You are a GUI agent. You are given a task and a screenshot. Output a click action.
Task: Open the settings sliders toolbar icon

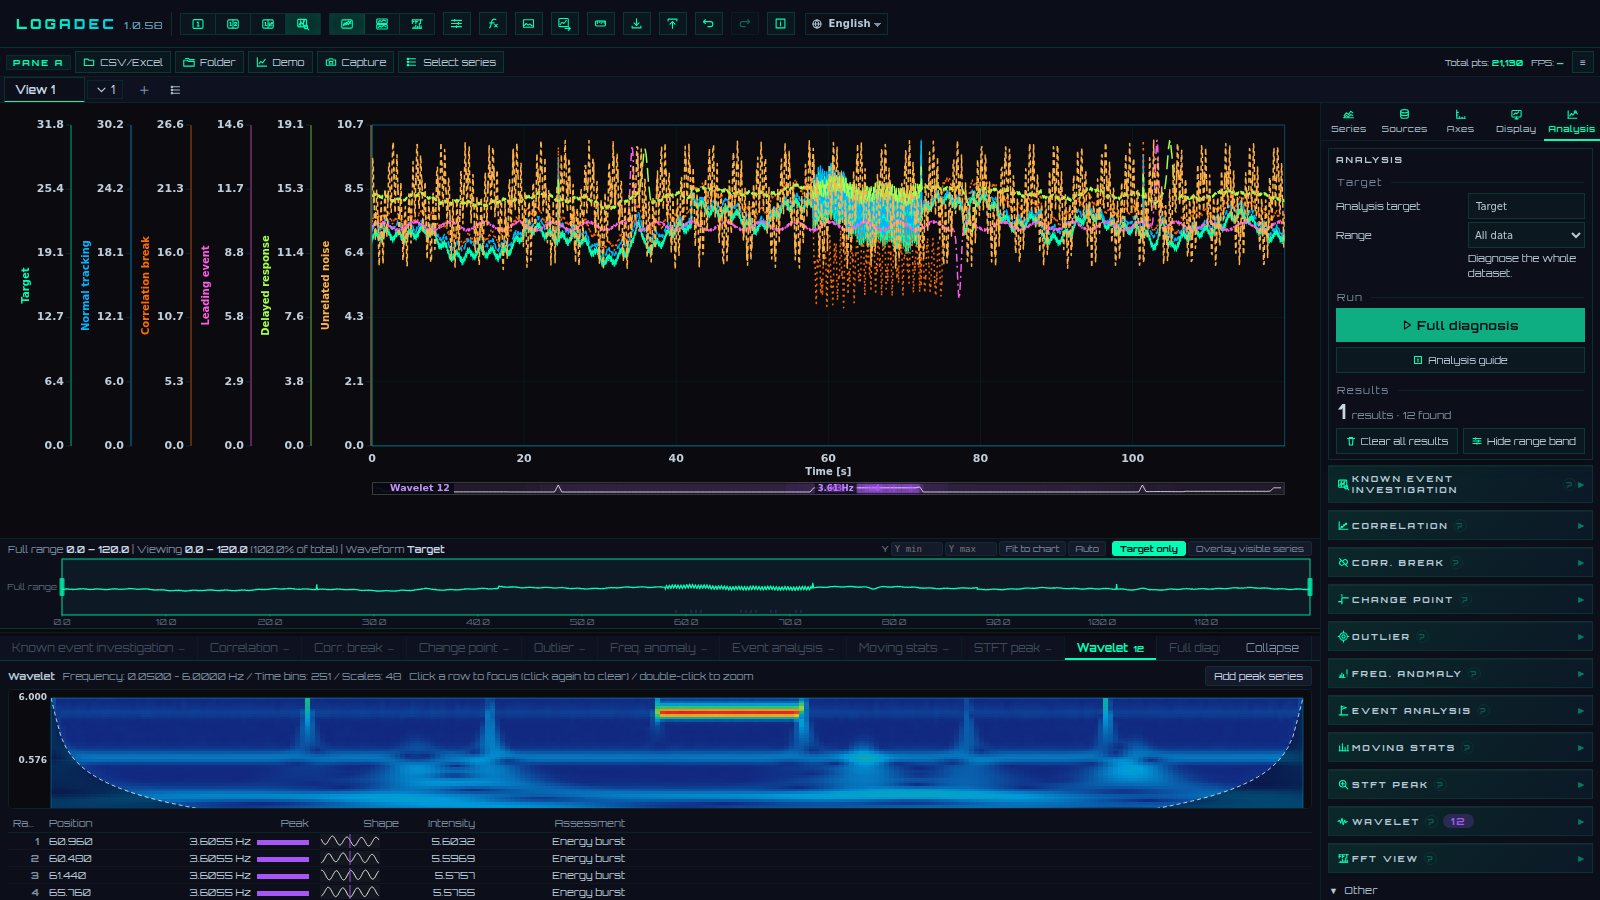pos(456,24)
